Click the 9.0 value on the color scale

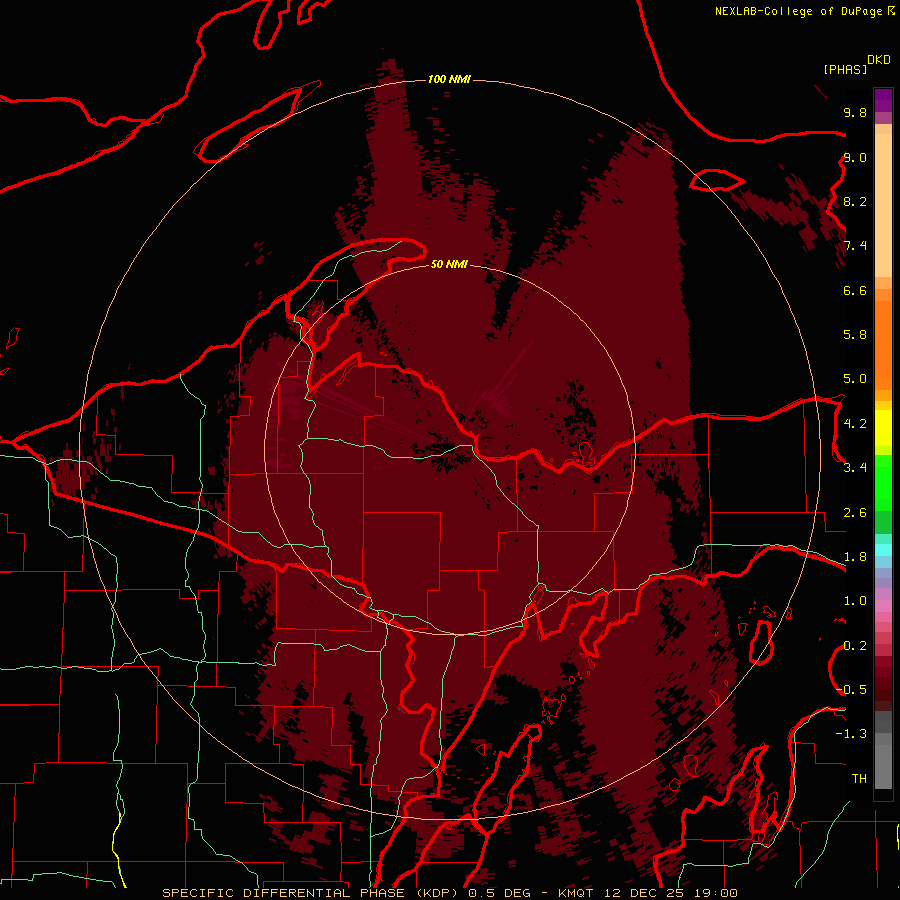click(855, 157)
